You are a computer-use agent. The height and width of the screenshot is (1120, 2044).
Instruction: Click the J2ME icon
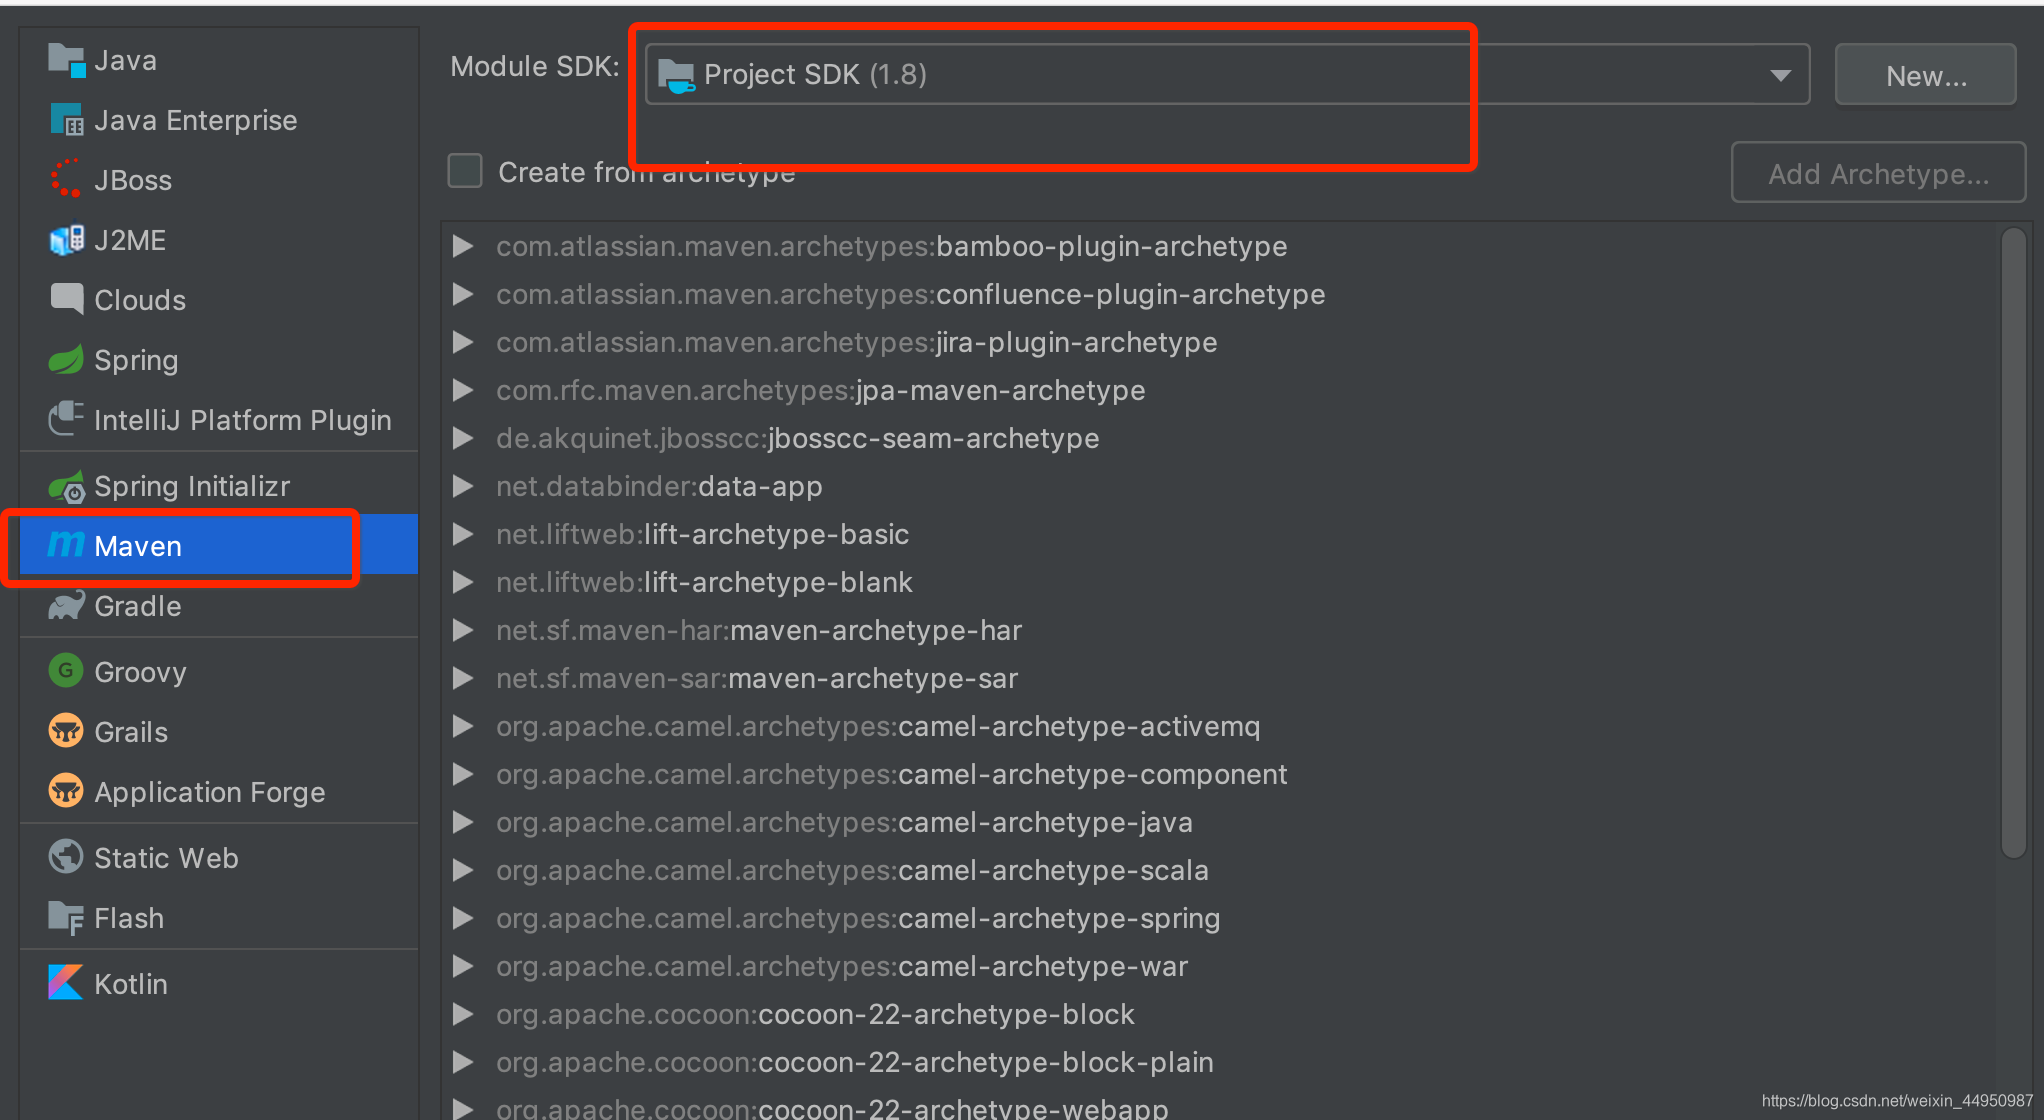(67, 240)
